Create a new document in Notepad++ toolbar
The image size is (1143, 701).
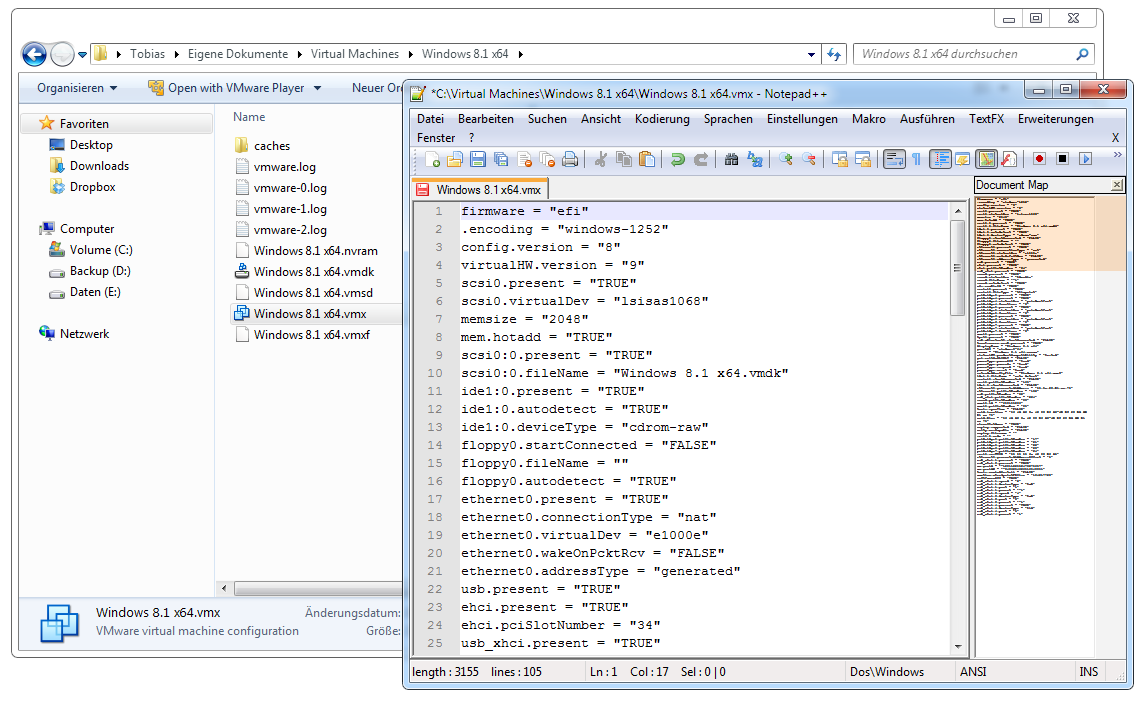coord(432,159)
